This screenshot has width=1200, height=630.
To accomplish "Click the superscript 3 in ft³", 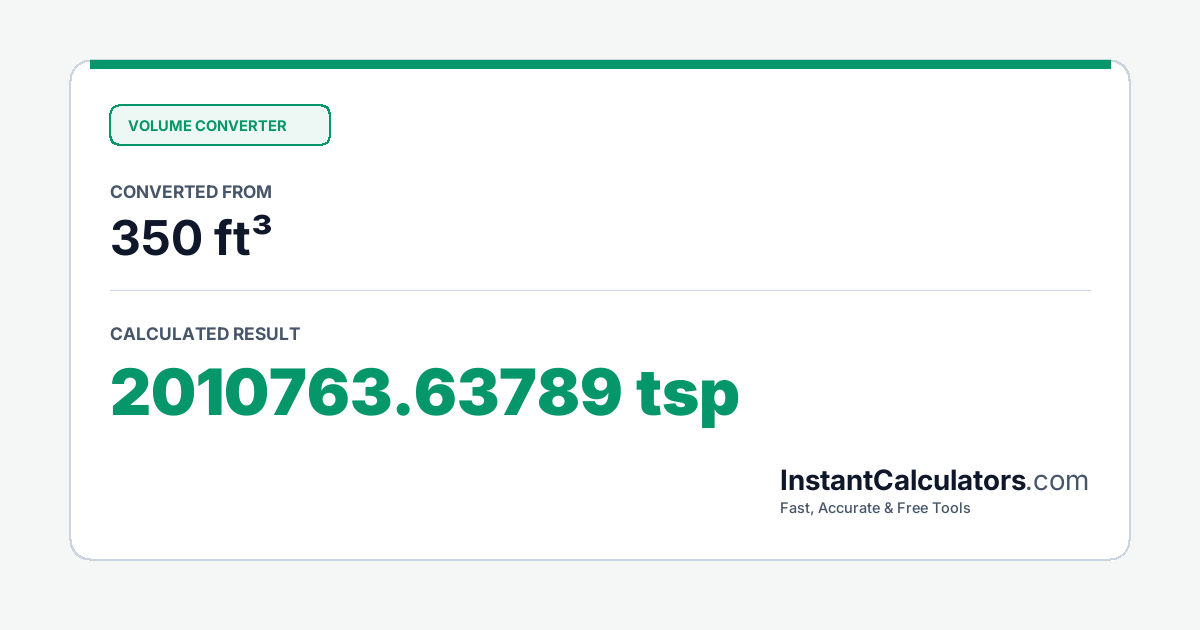I will pos(262,225).
